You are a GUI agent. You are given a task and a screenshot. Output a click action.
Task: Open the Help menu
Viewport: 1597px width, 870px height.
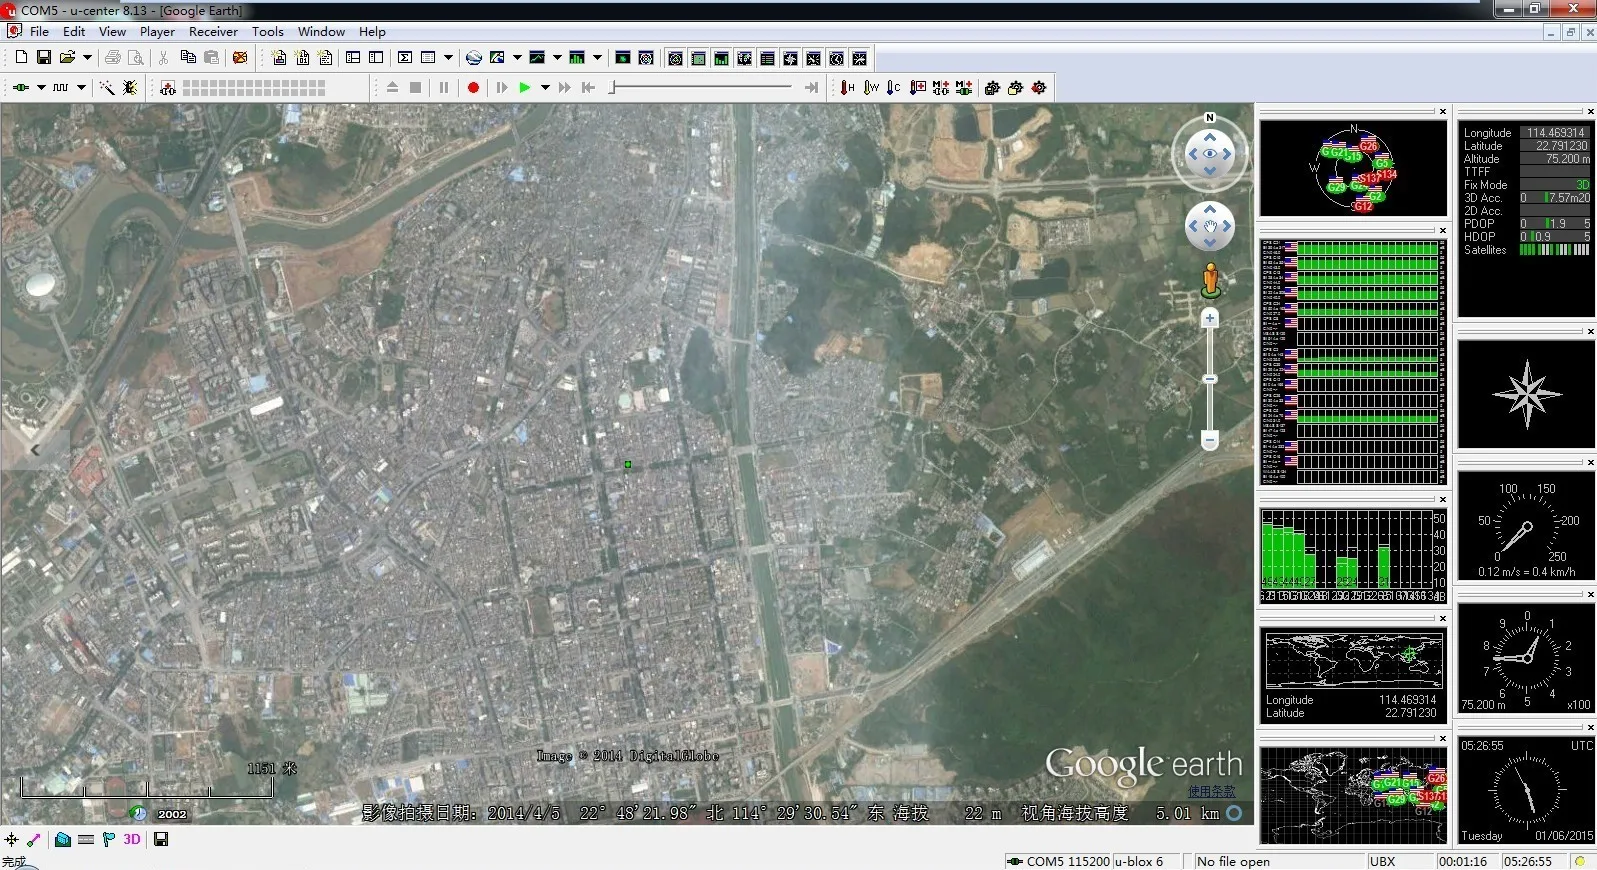(372, 32)
